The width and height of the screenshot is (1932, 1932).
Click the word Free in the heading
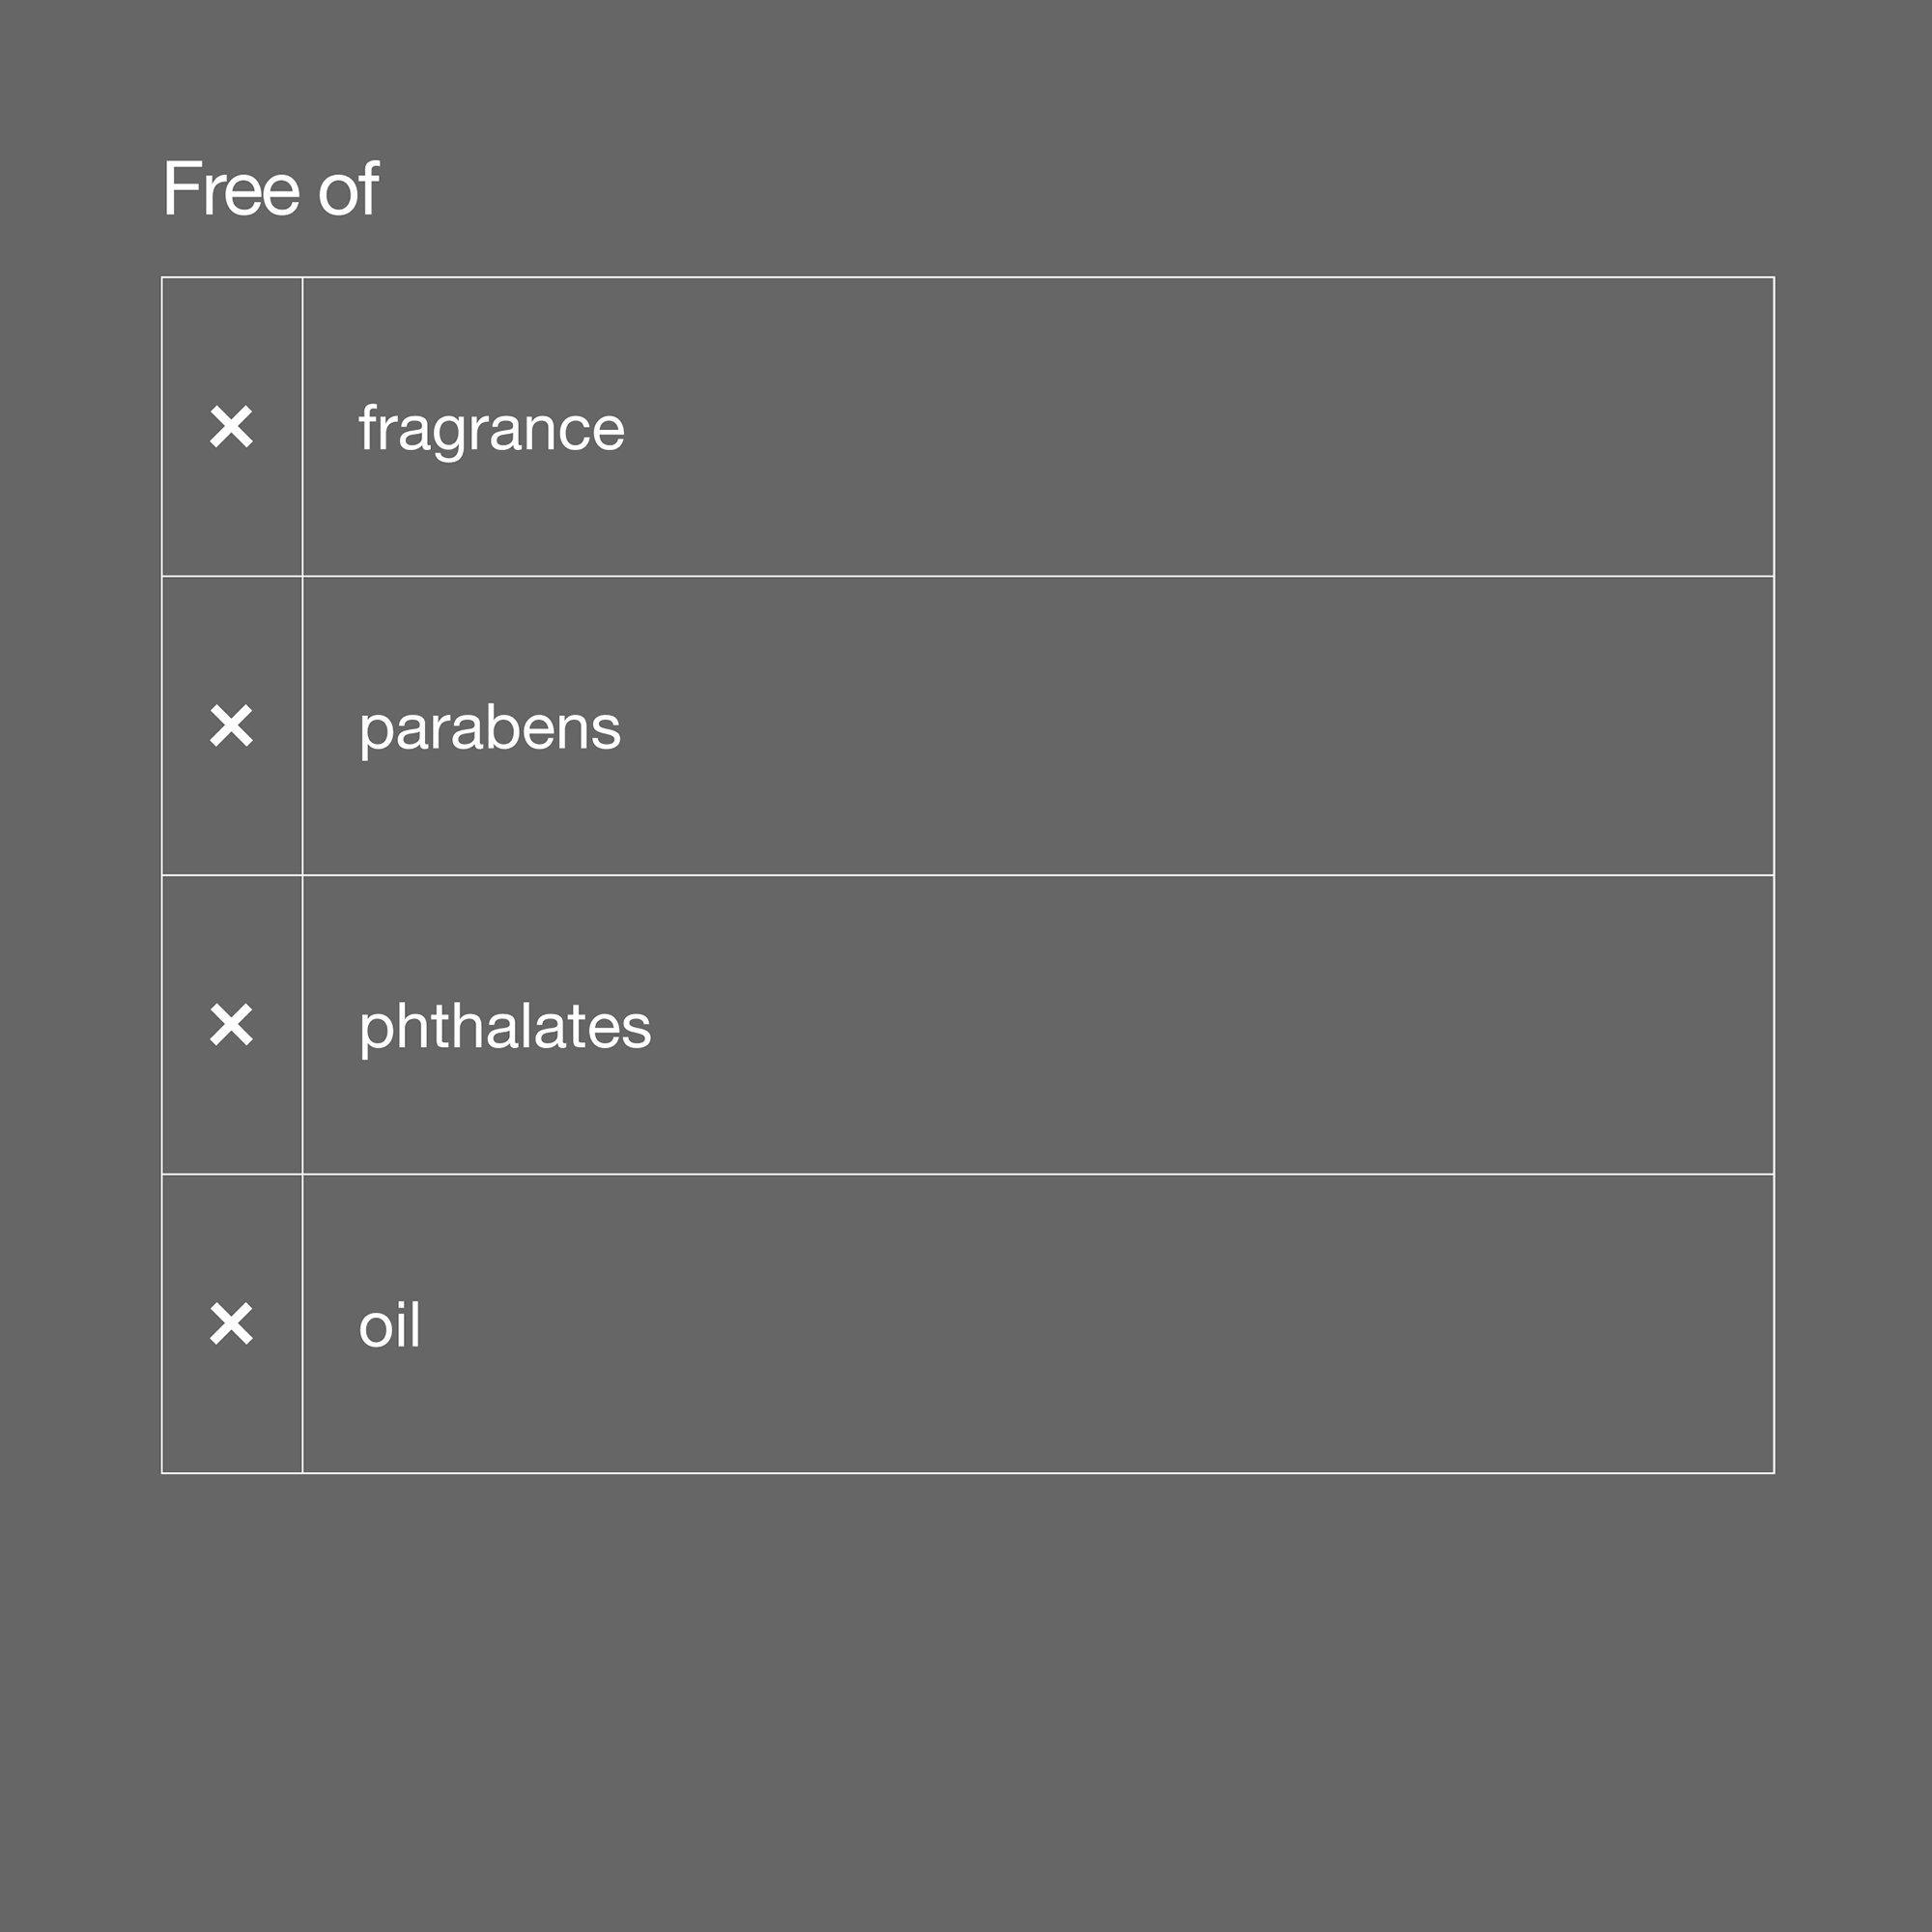(230, 189)
